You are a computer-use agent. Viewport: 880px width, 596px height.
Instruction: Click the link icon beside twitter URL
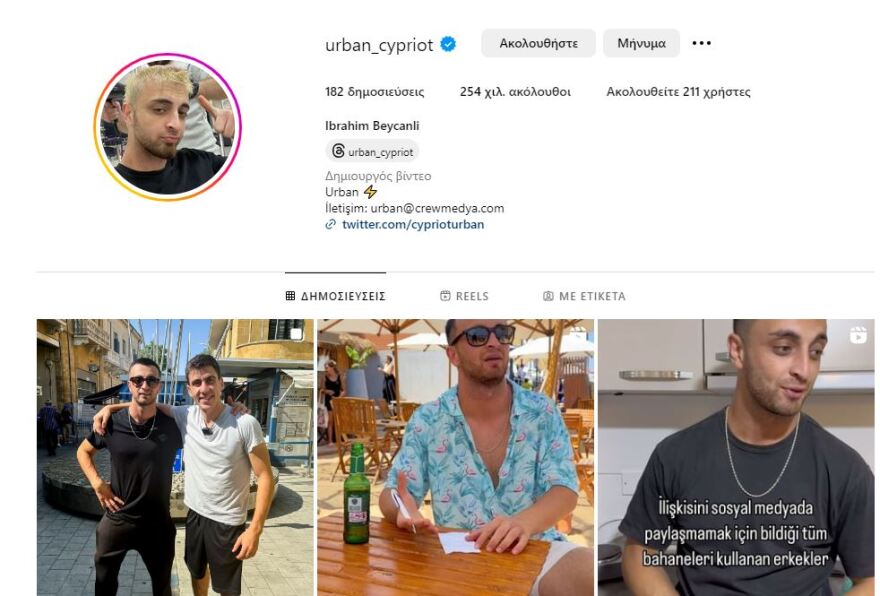coord(331,224)
